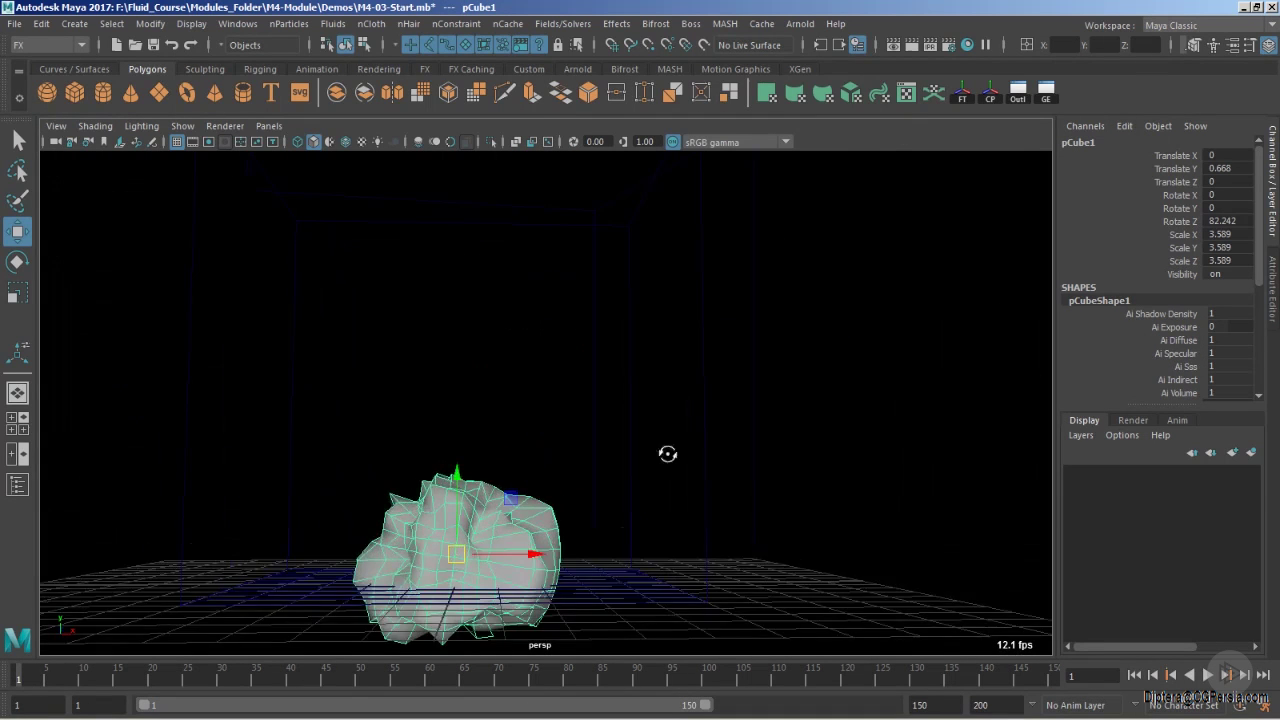Screen dimensions: 1280x720
Task: Select the Paint selection tool
Action: pyautogui.click(x=18, y=201)
